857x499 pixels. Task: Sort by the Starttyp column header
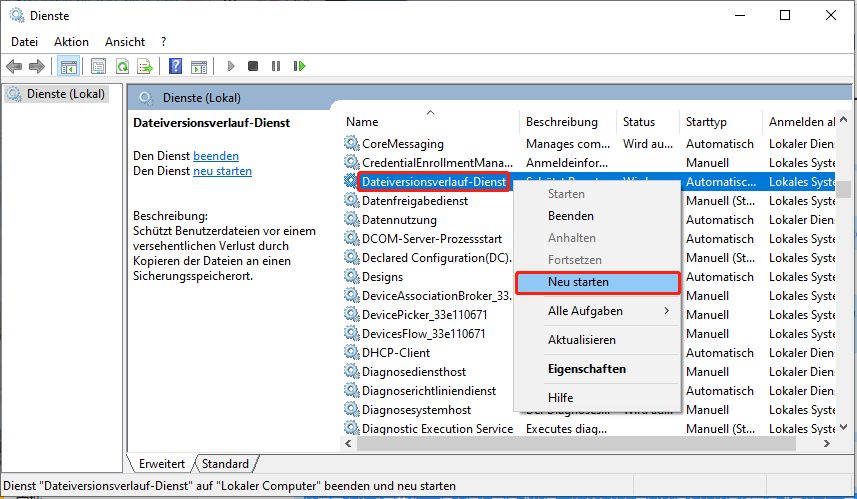click(x=720, y=121)
